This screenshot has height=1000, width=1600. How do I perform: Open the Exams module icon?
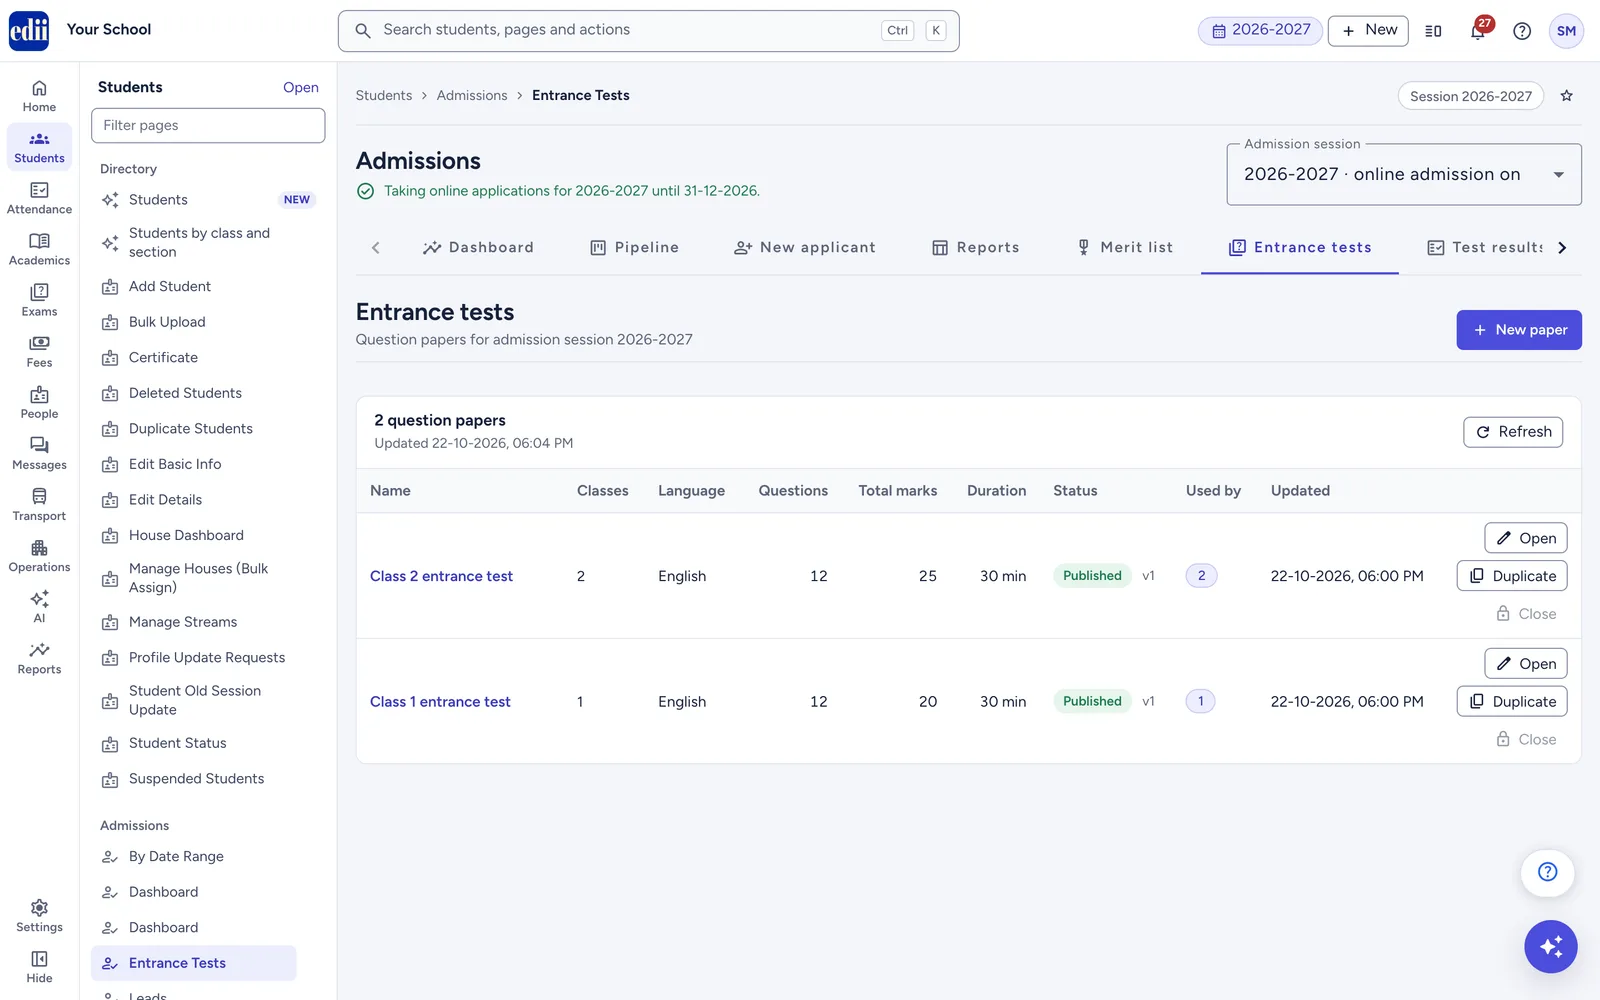pos(39,300)
